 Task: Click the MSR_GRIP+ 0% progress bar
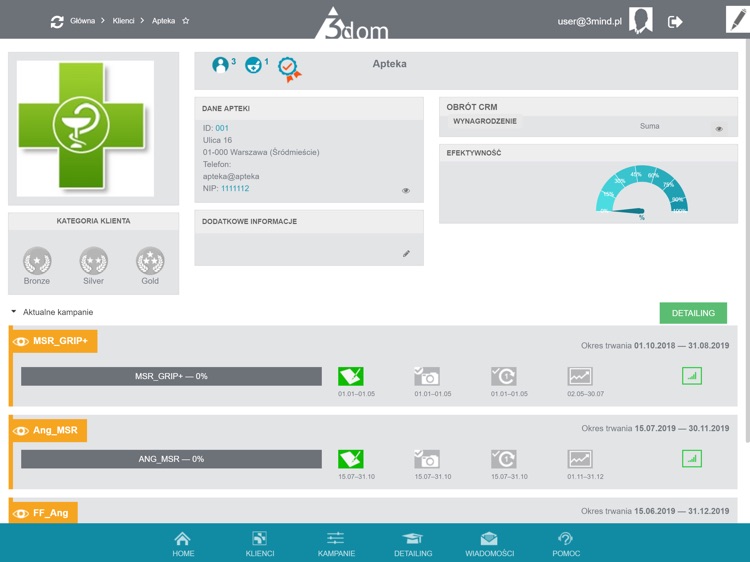point(171,376)
